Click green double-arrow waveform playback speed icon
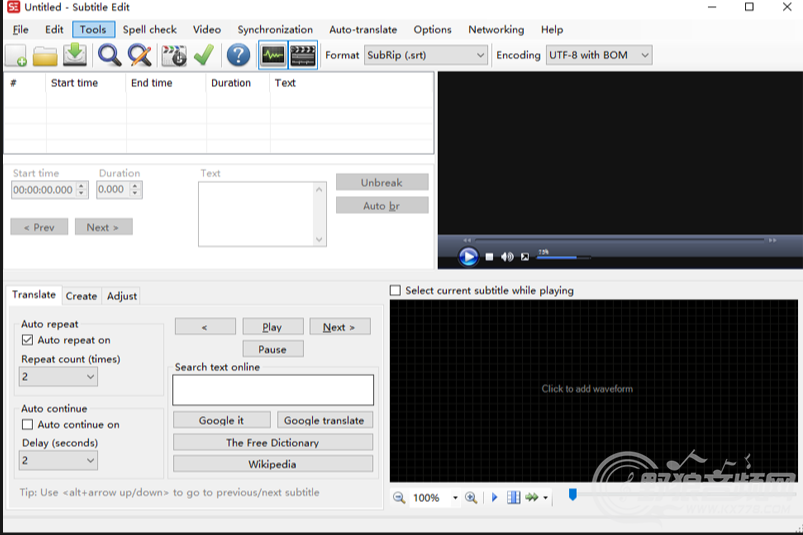Screen dimensions: 803x535 point(532,497)
